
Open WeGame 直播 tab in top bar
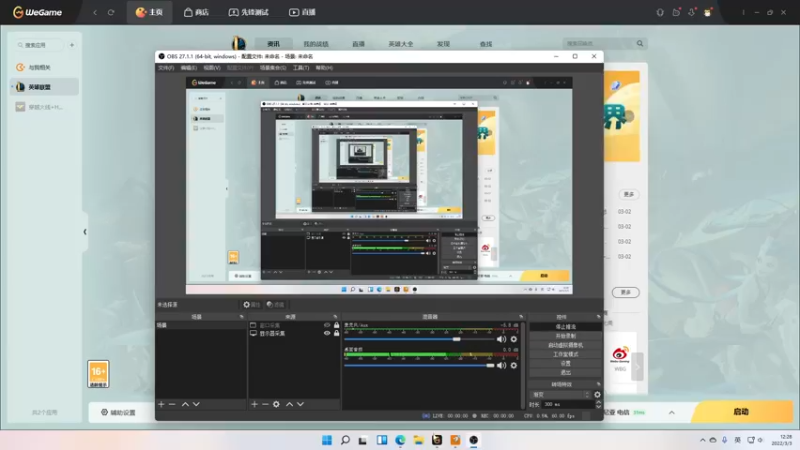click(303, 12)
